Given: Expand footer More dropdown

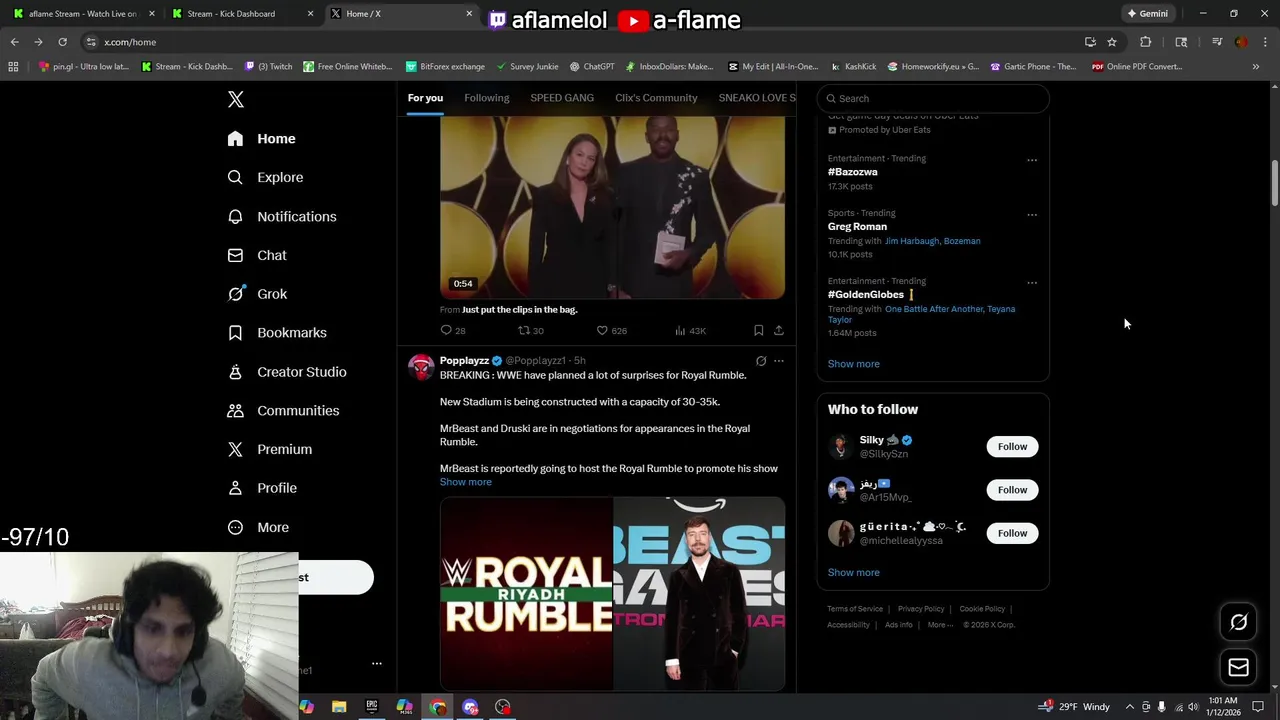Looking at the screenshot, I should (939, 625).
